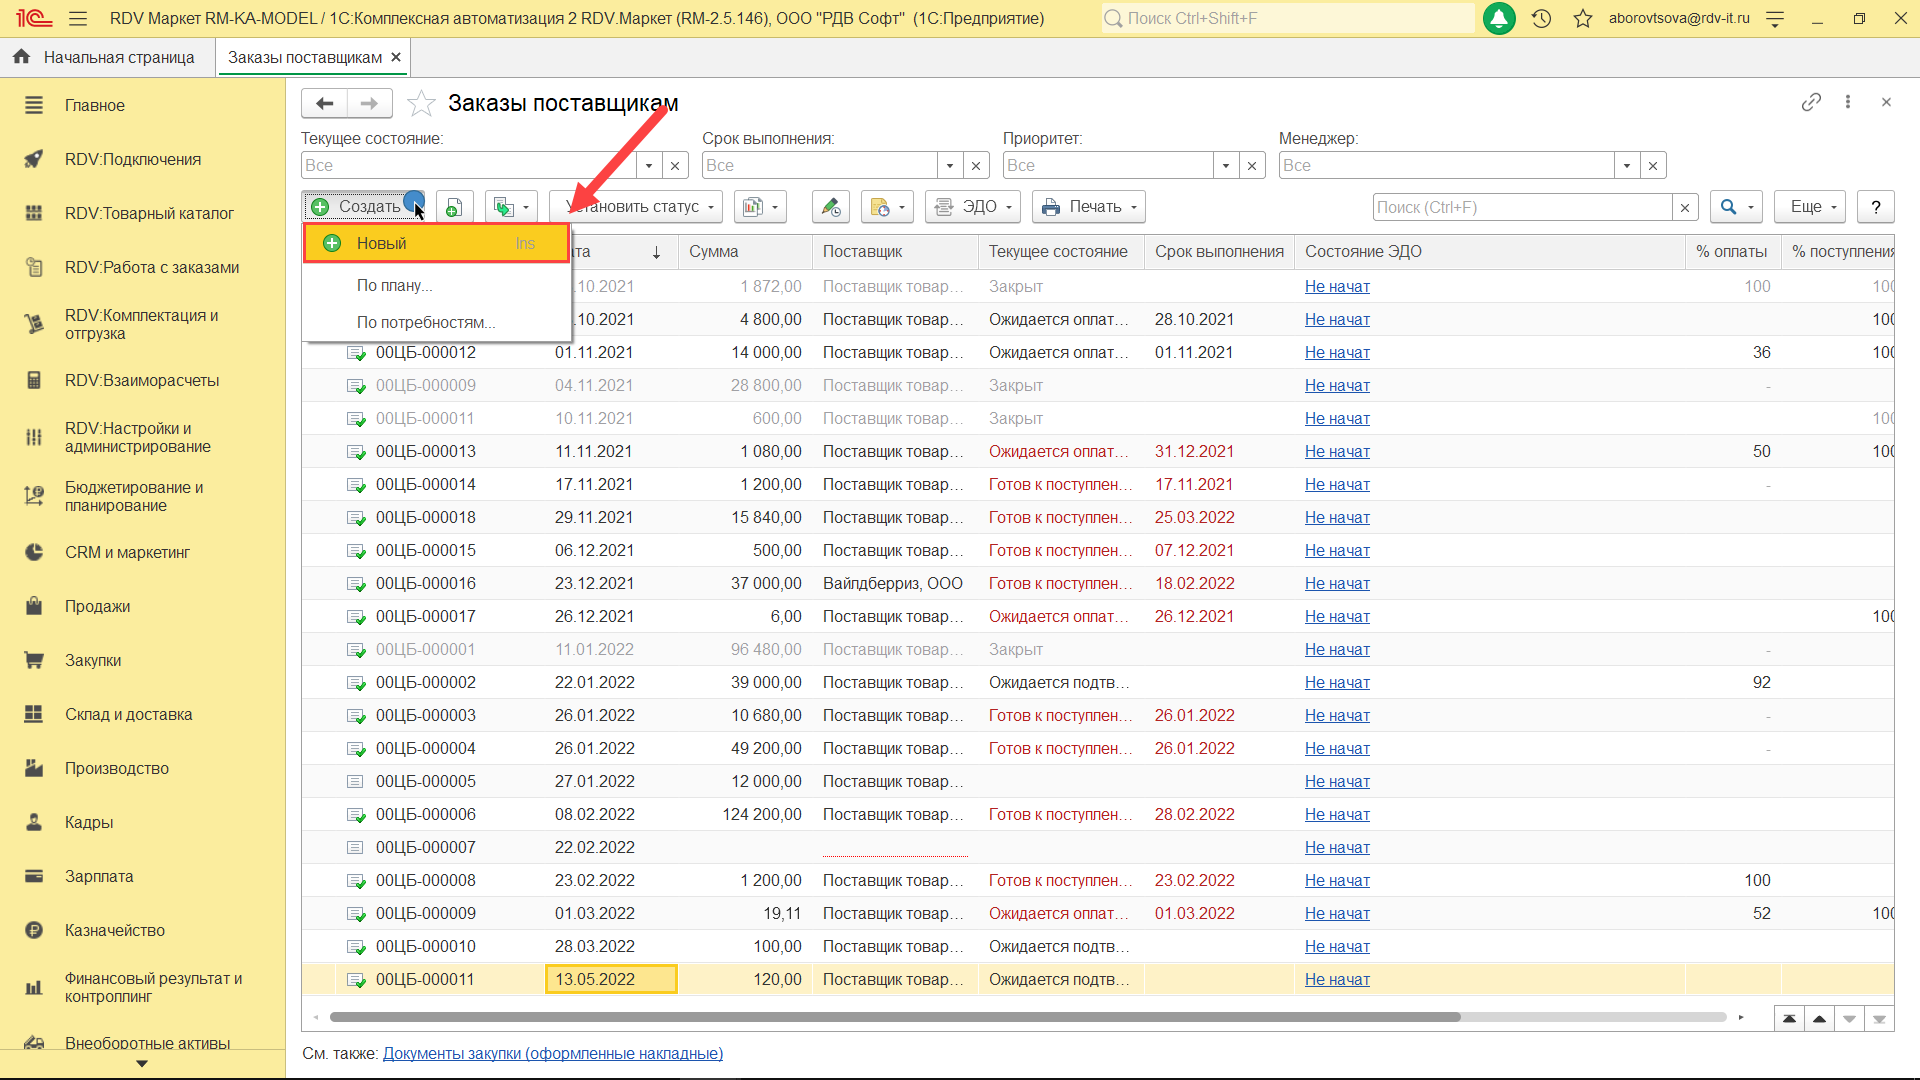Image resolution: width=1920 pixels, height=1080 pixels.
Task: Click the Поиск (Ctrl+F) search field
Action: 1521,207
